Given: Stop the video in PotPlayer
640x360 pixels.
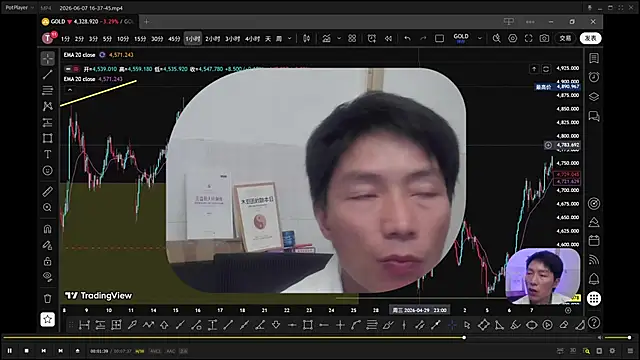Looking at the screenshot, I should tap(27, 351).
